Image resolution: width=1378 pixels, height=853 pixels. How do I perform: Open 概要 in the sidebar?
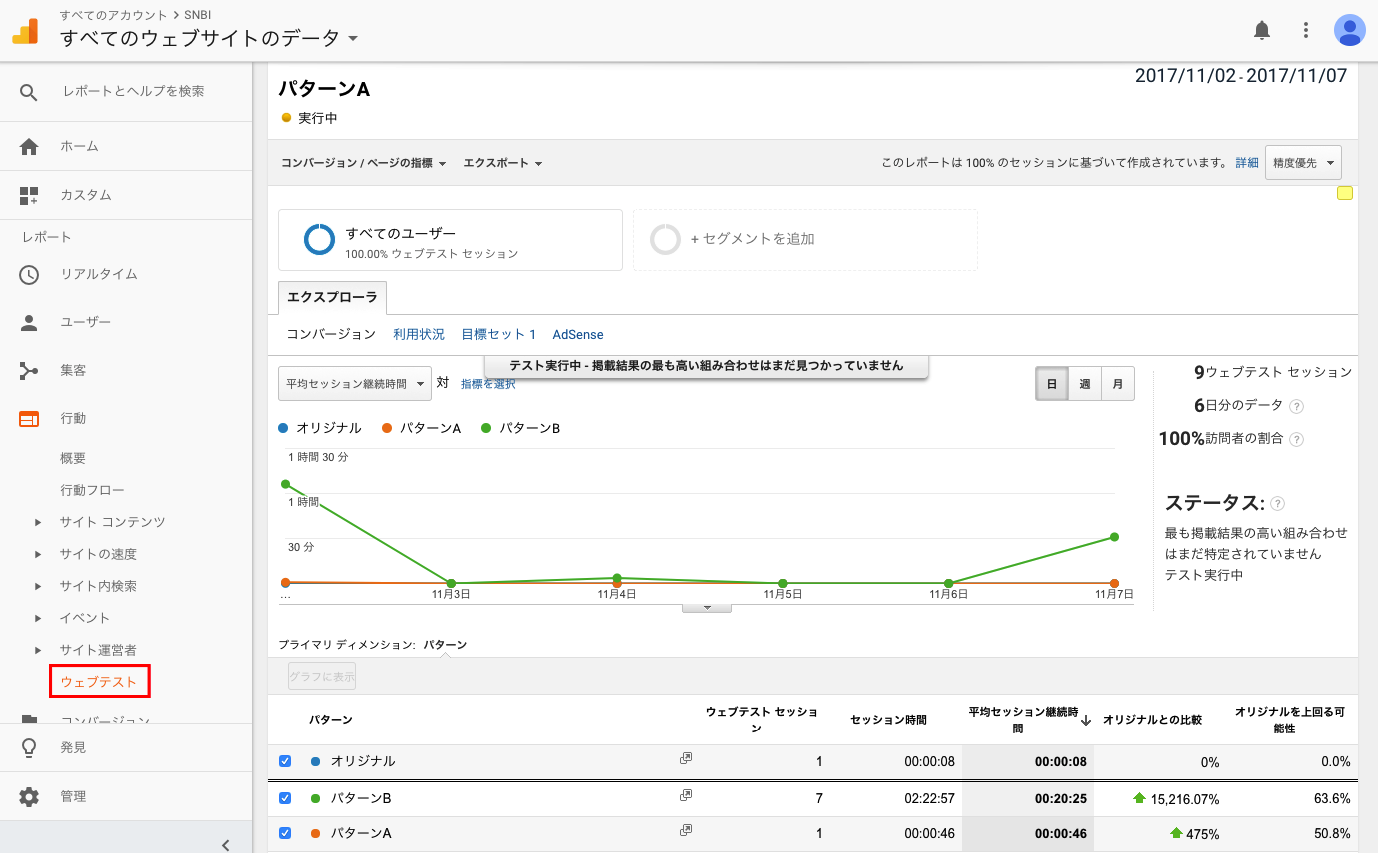pyautogui.click(x=73, y=458)
